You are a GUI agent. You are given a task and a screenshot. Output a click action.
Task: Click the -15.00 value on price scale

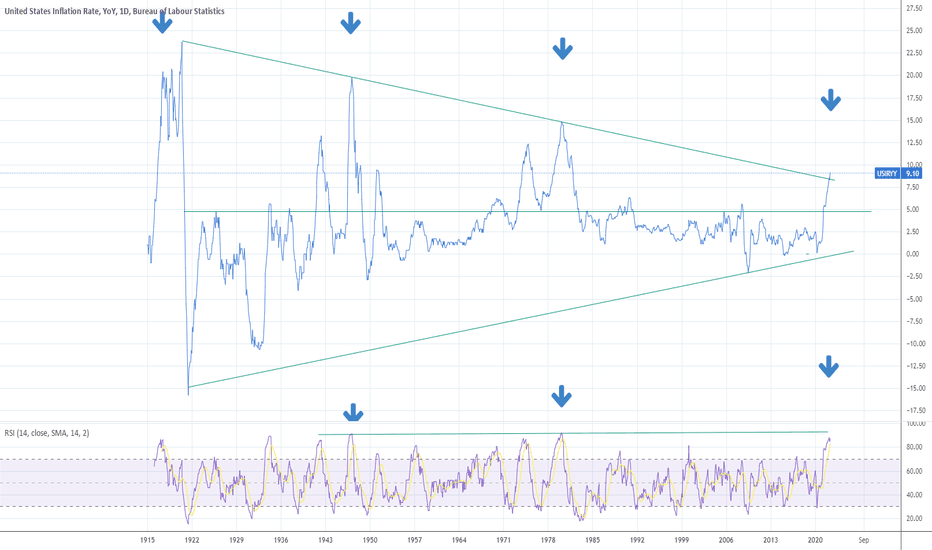(x=913, y=388)
